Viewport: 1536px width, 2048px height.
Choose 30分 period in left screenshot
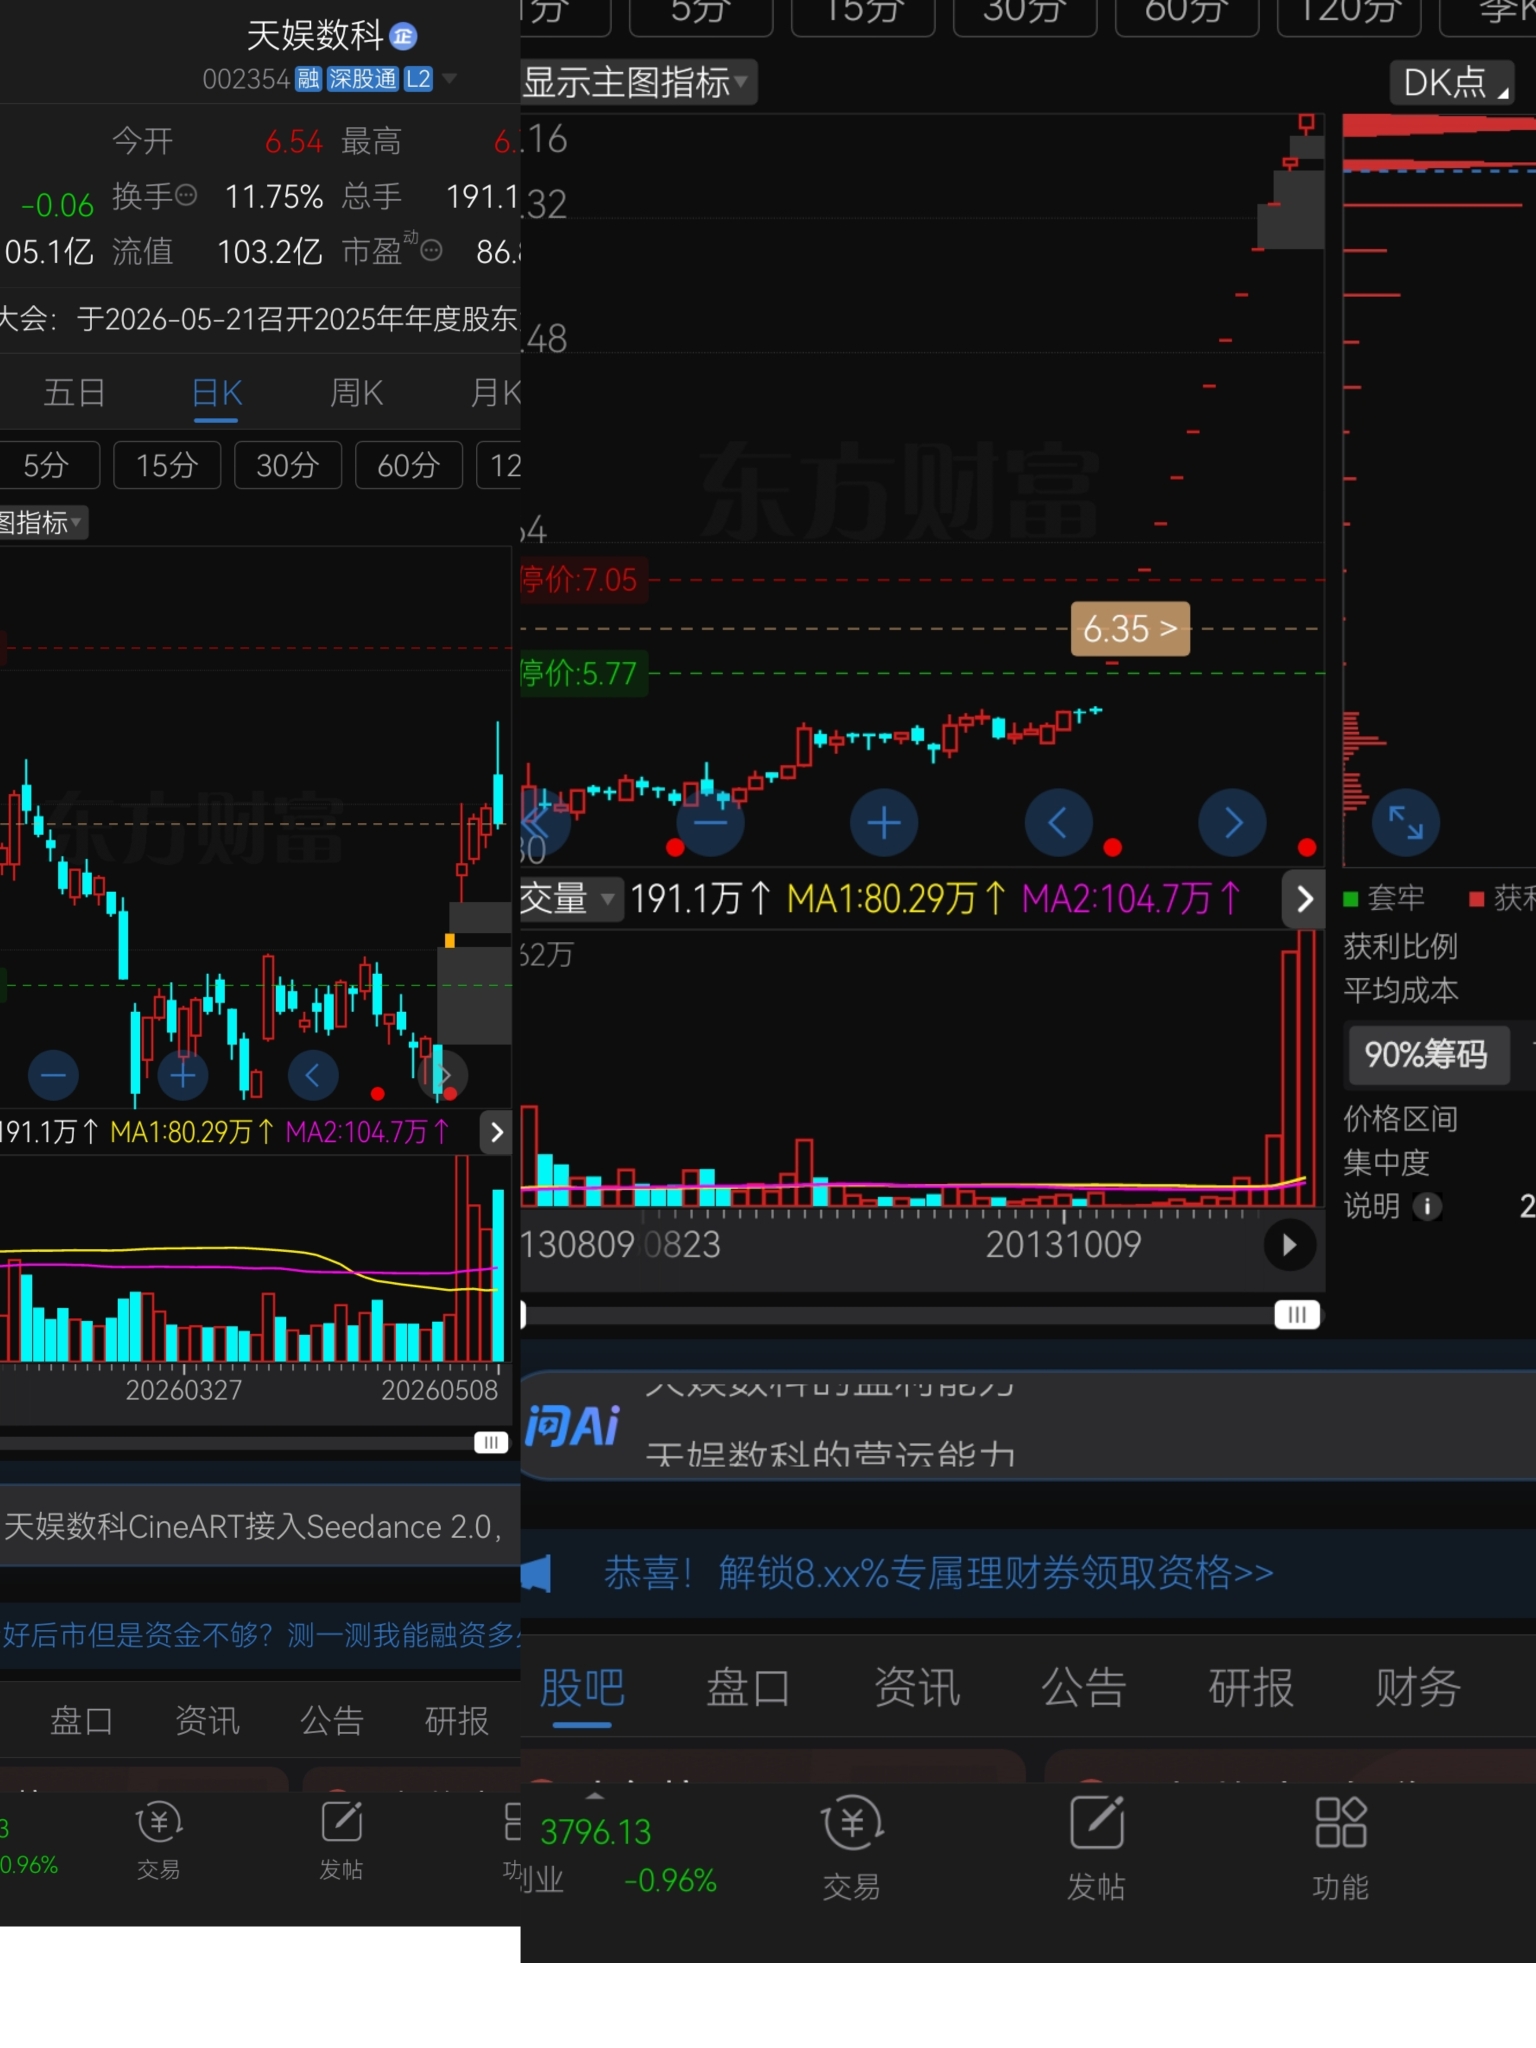(288, 466)
